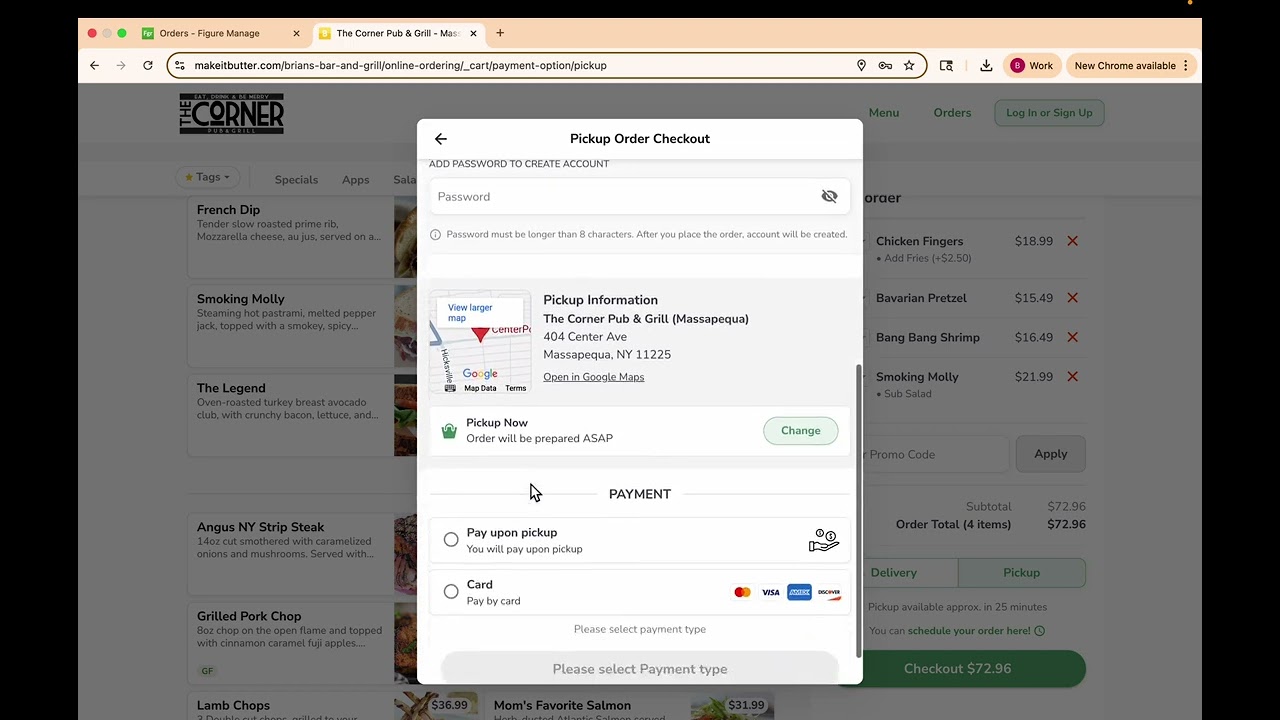Open Mom's Favorite Salmon item
Image resolution: width=1280 pixels, height=720 pixels.
pyautogui.click(x=631, y=706)
